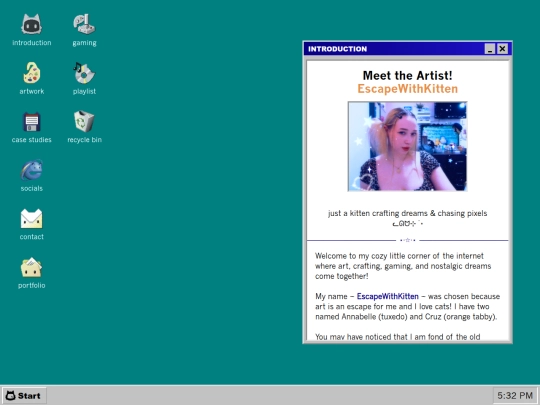Open the introduction cat icon
Image resolution: width=540 pixels, height=405 pixels.
[32, 24]
